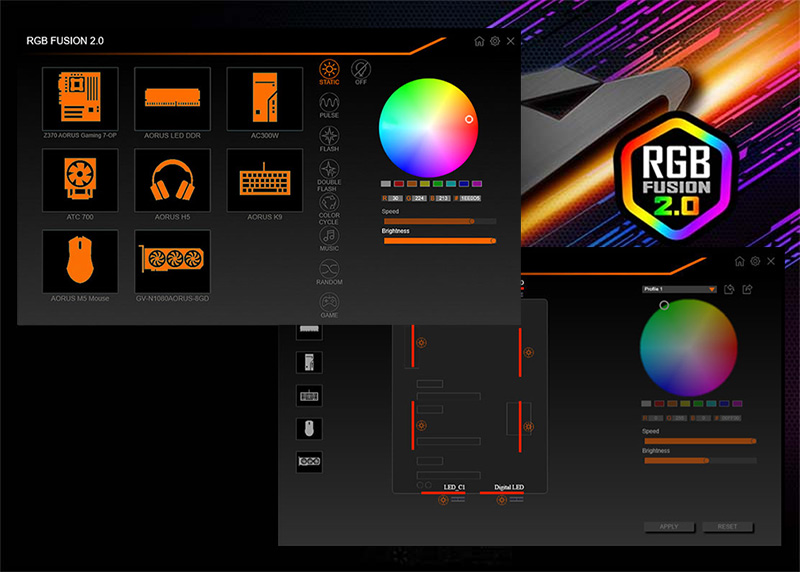Image resolution: width=800 pixels, height=572 pixels.
Task: Set Speed slider in back motherboard window
Action: click(x=700, y=441)
